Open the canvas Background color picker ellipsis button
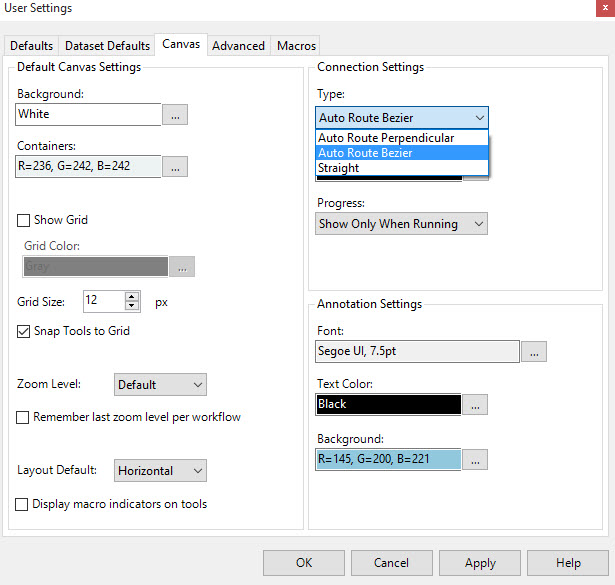The image size is (615, 585). (175, 115)
